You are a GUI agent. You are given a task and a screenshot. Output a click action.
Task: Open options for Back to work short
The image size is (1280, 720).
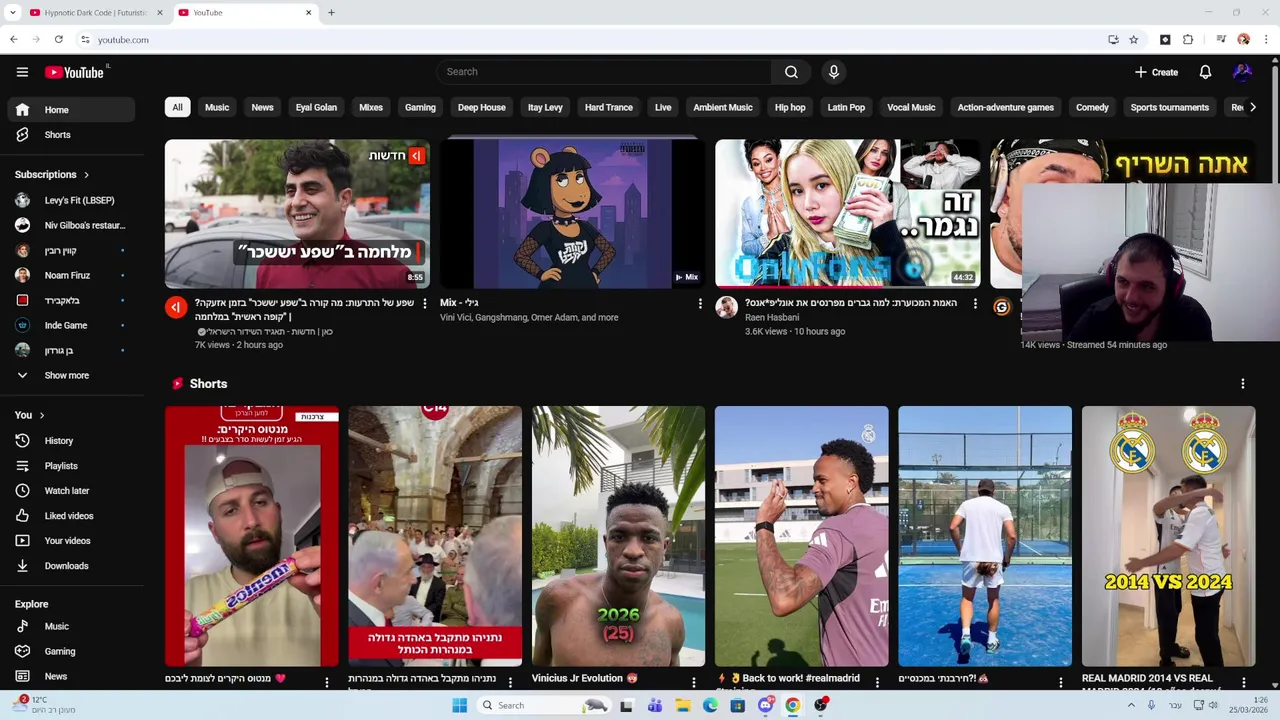pyautogui.click(x=877, y=682)
